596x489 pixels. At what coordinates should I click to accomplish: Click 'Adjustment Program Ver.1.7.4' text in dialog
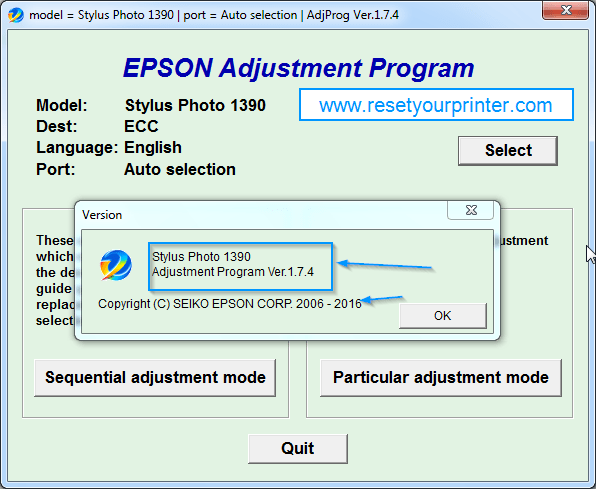click(233, 272)
